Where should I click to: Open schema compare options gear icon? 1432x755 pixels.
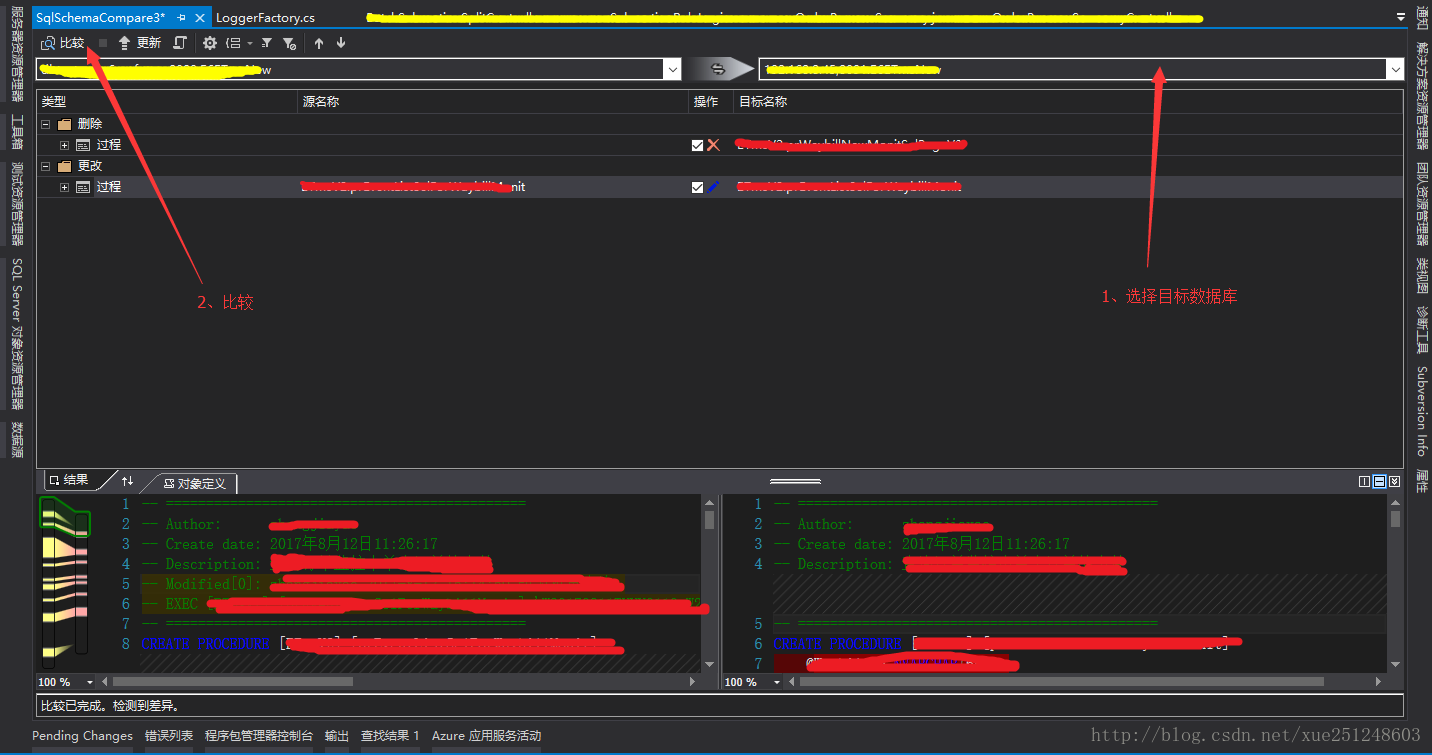(x=210, y=43)
